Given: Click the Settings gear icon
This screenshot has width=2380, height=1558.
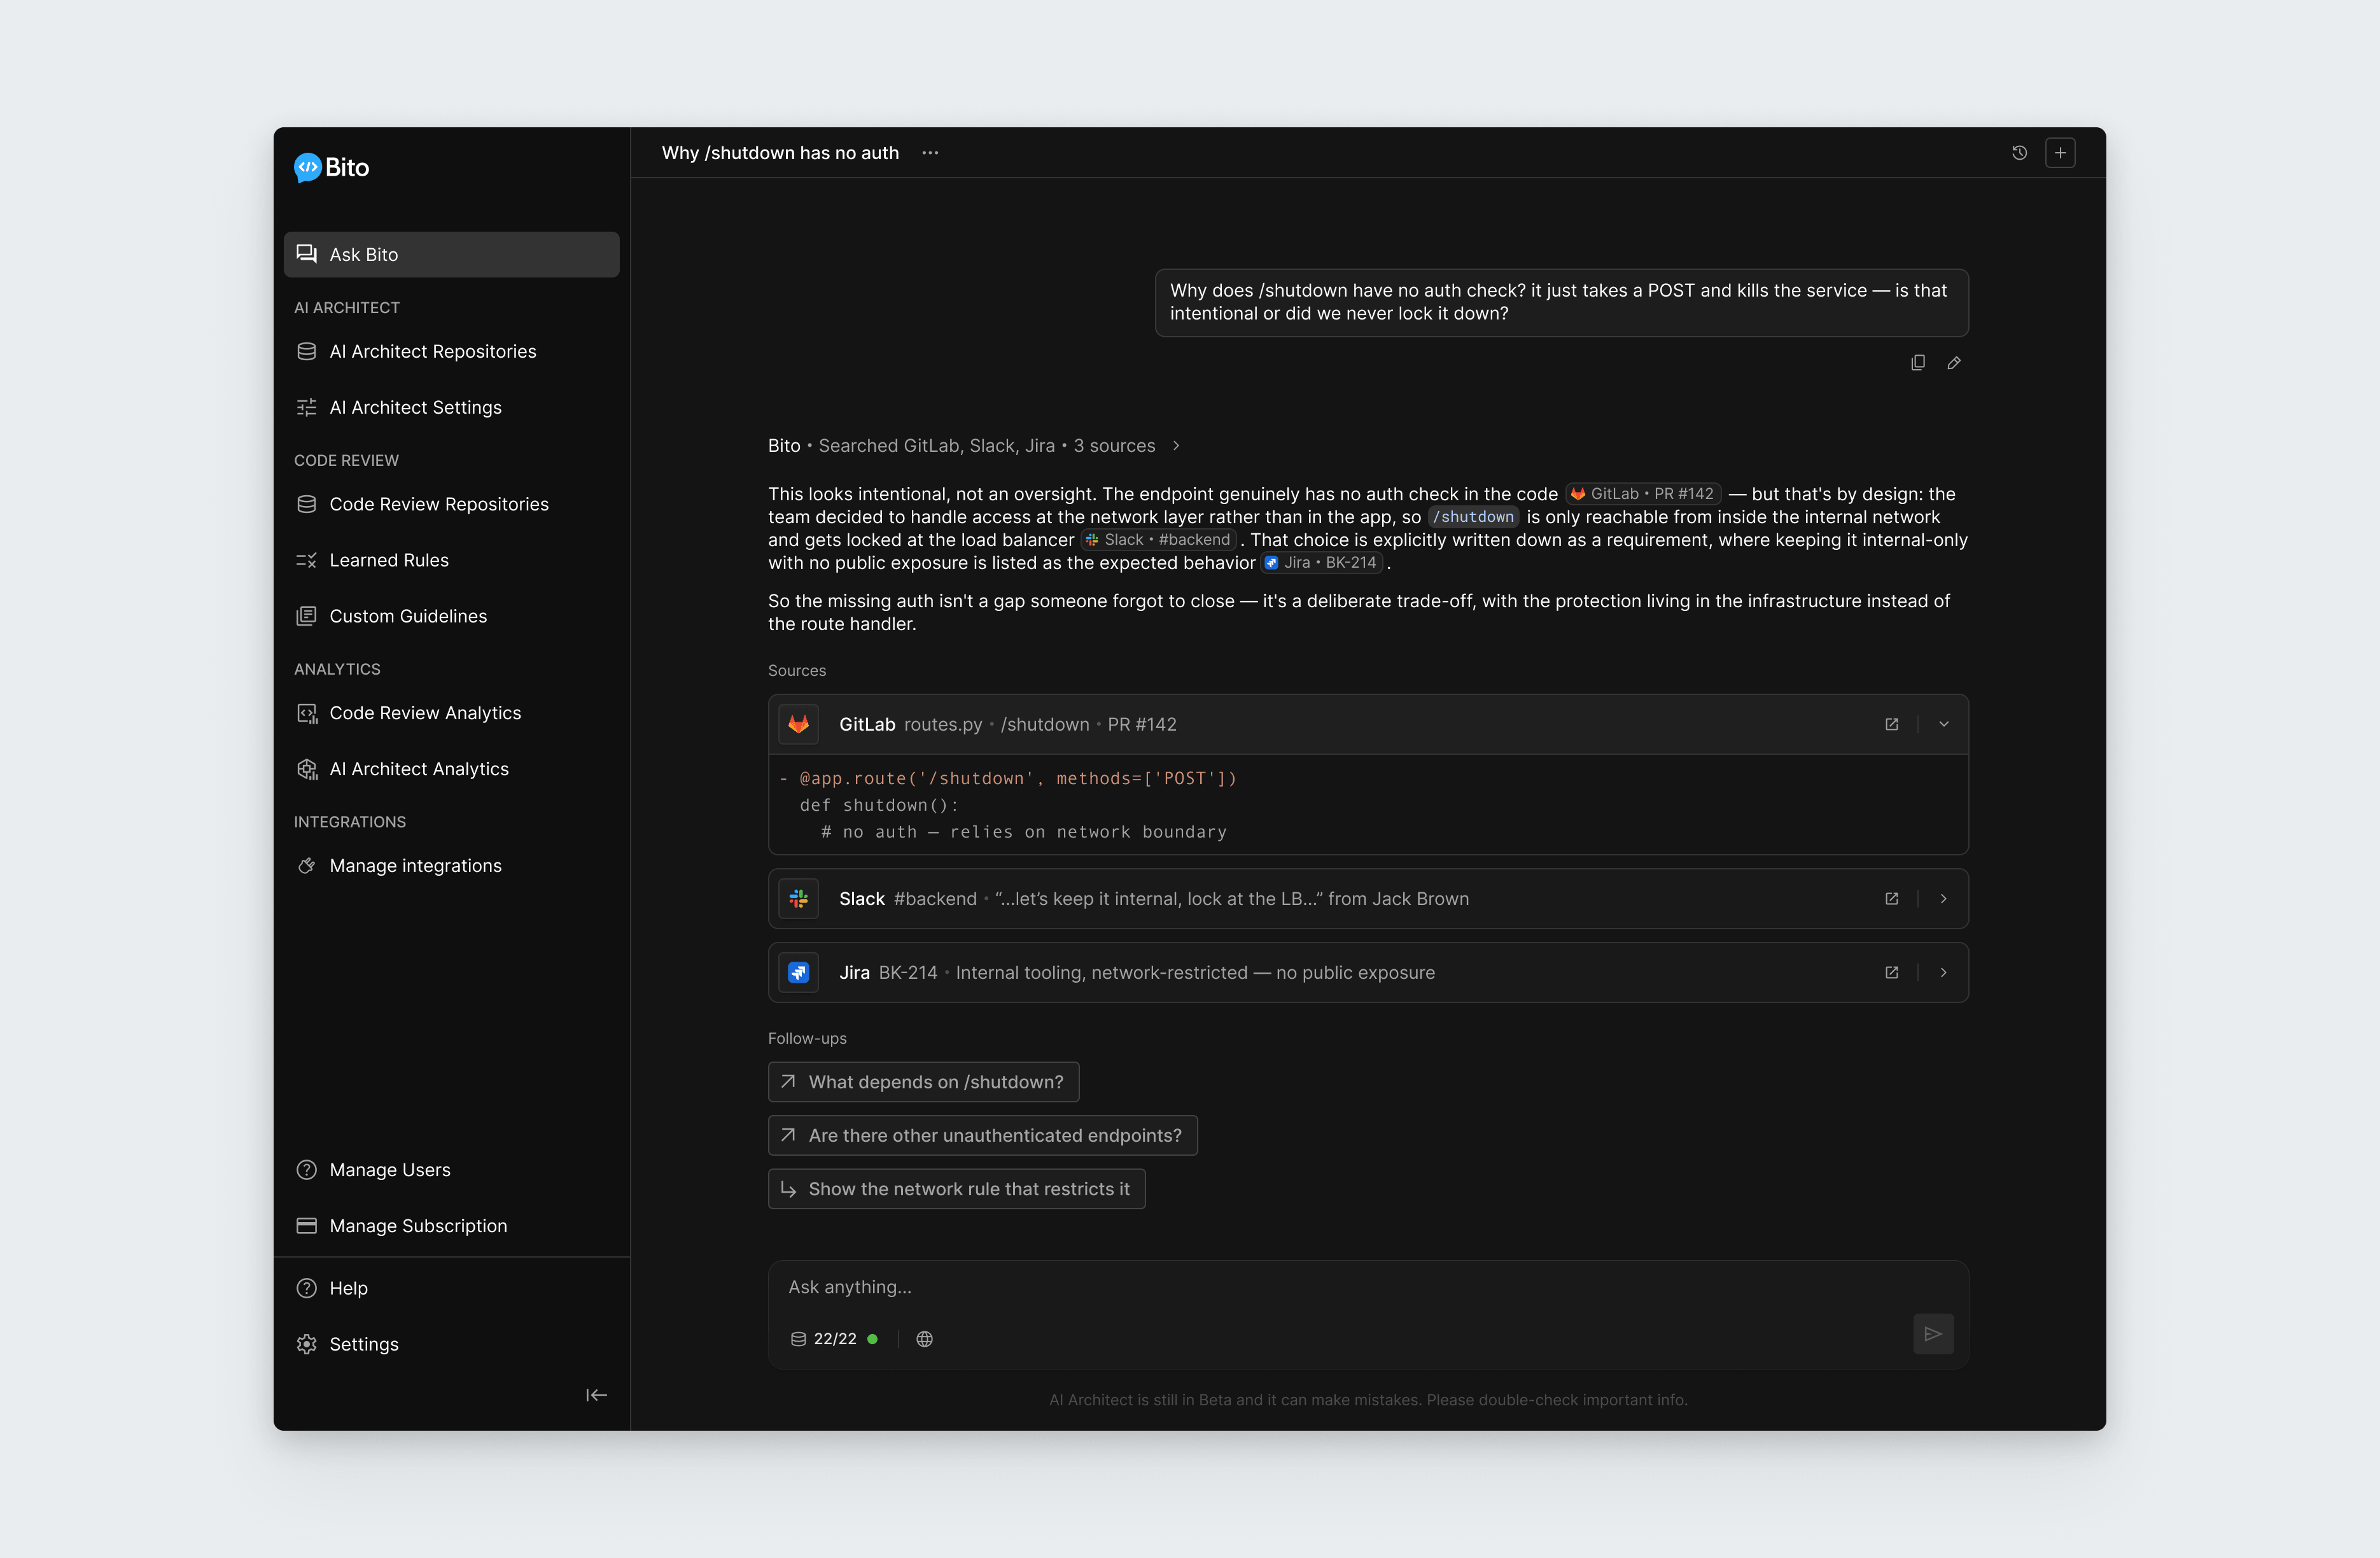Looking at the screenshot, I should (x=307, y=1344).
